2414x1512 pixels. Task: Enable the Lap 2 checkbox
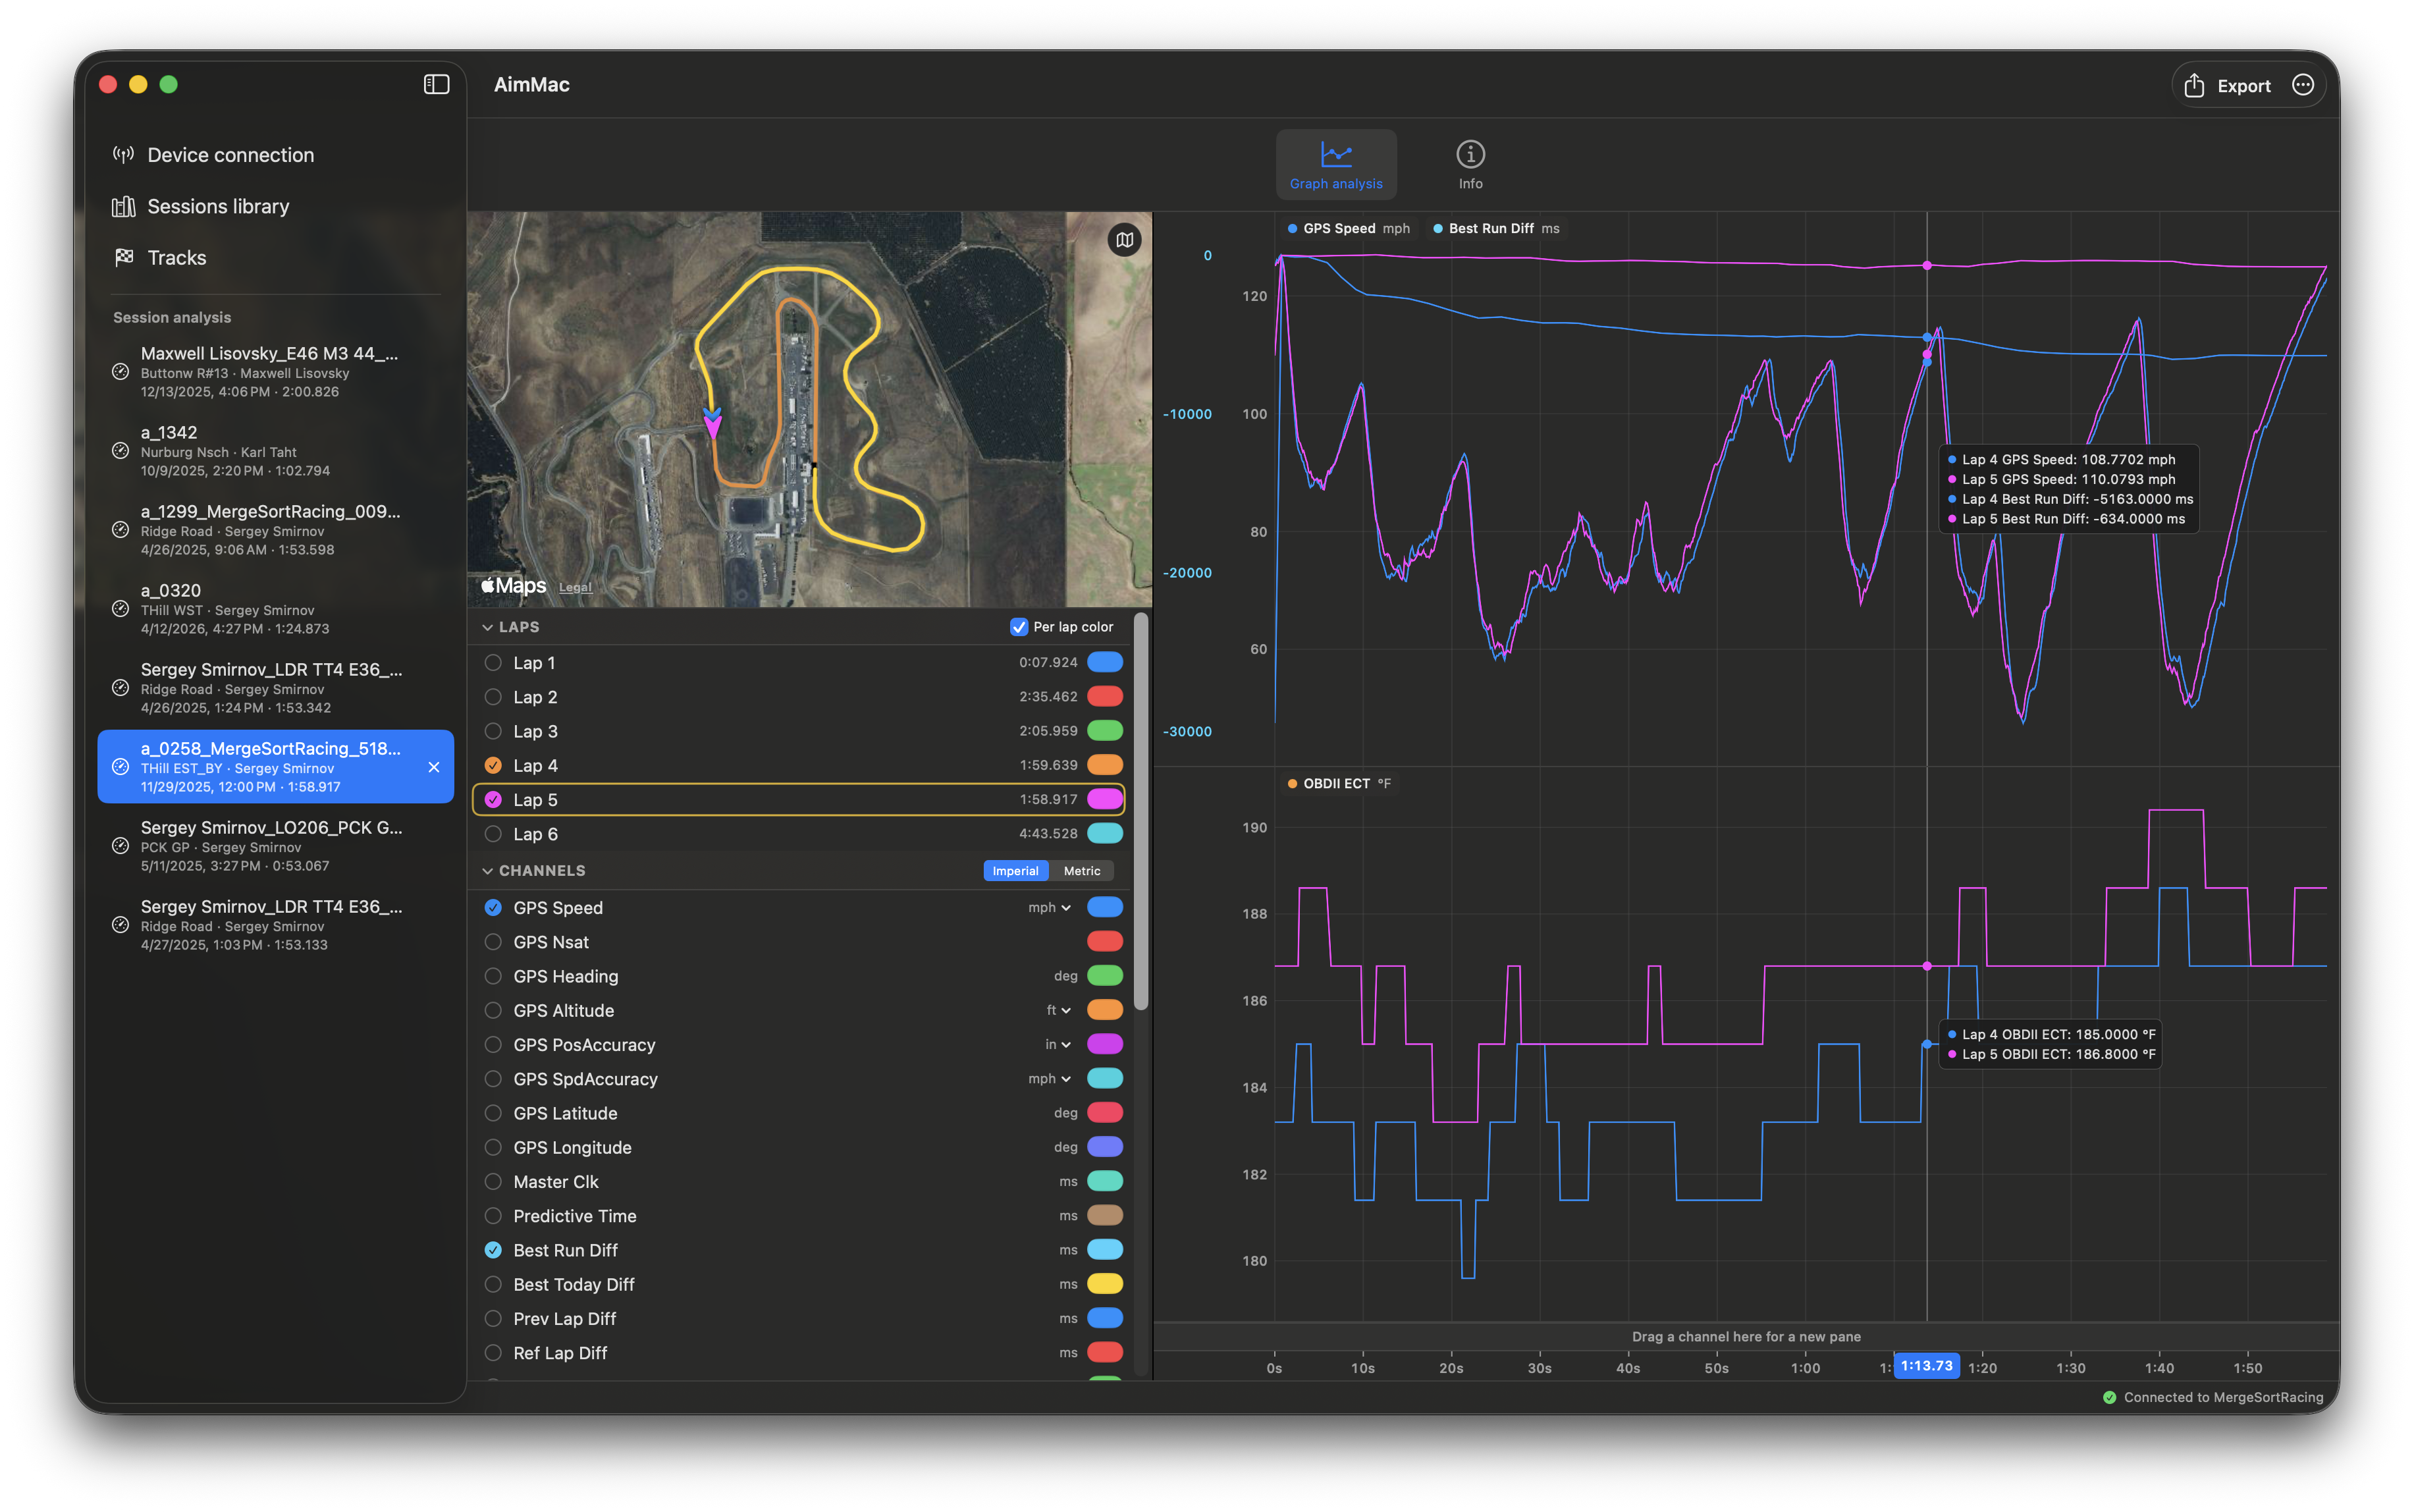click(493, 697)
